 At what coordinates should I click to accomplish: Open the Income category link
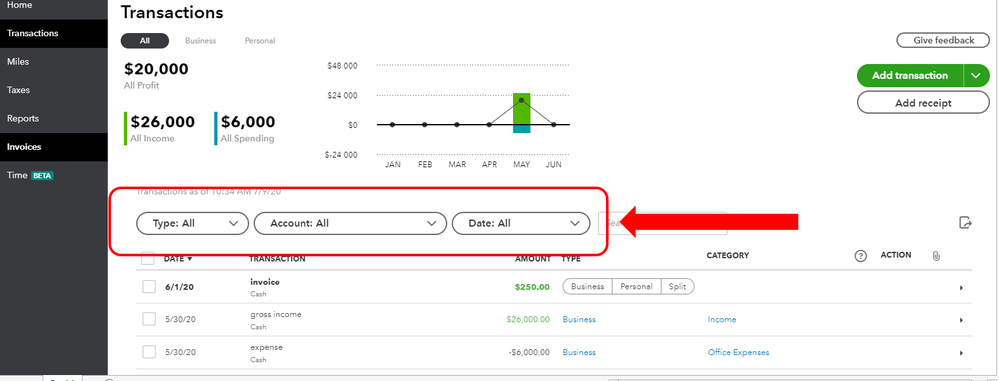[x=722, y=320]
